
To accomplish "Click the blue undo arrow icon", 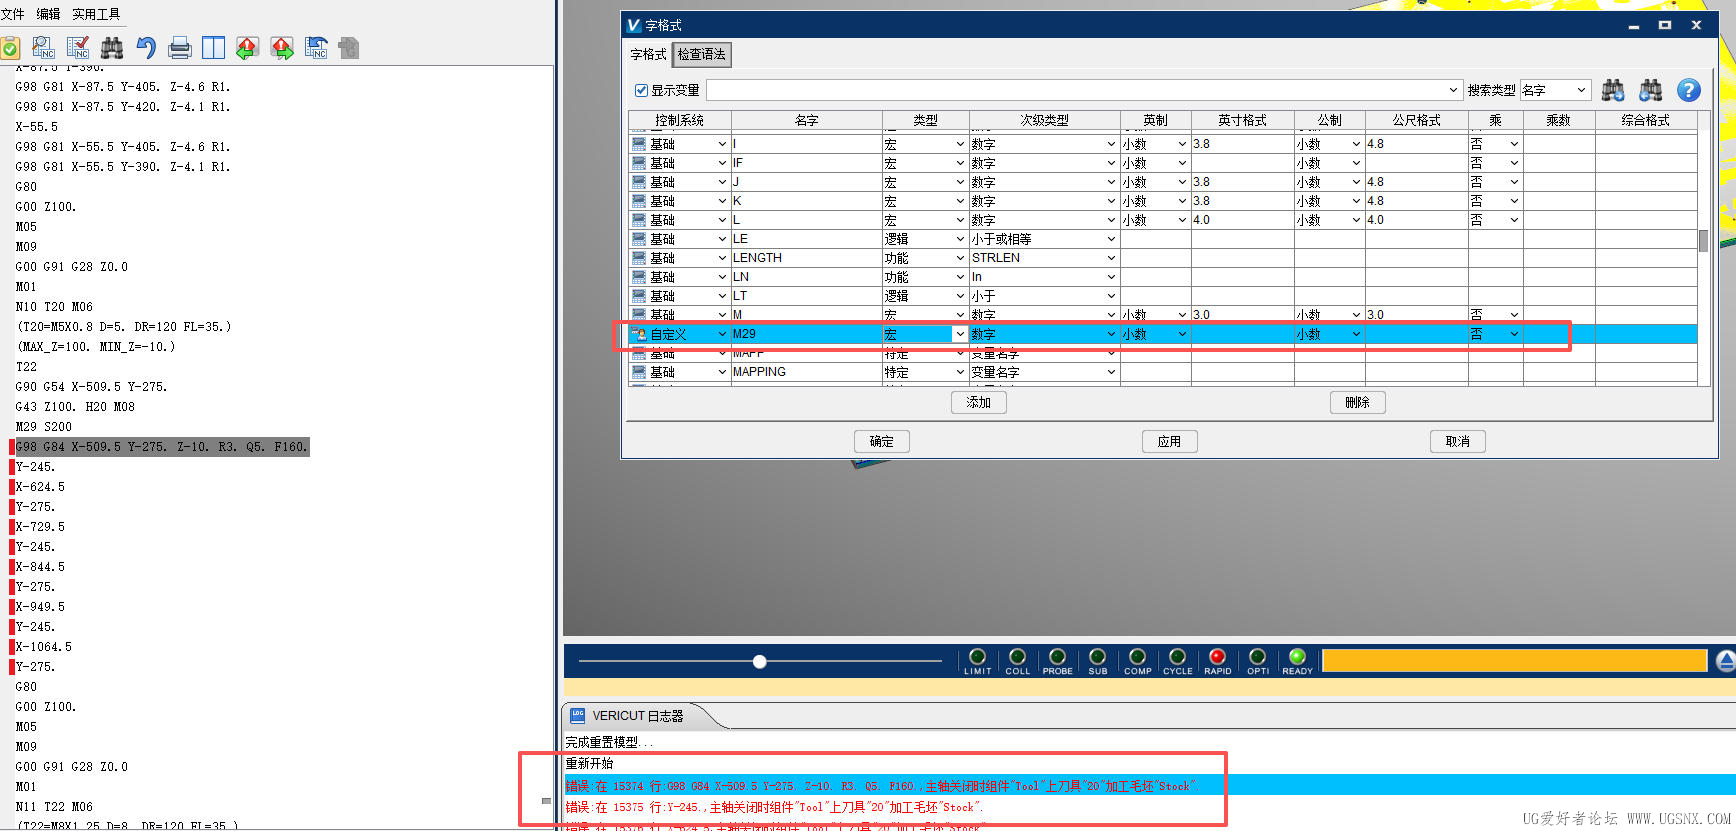I will (146, 47).
